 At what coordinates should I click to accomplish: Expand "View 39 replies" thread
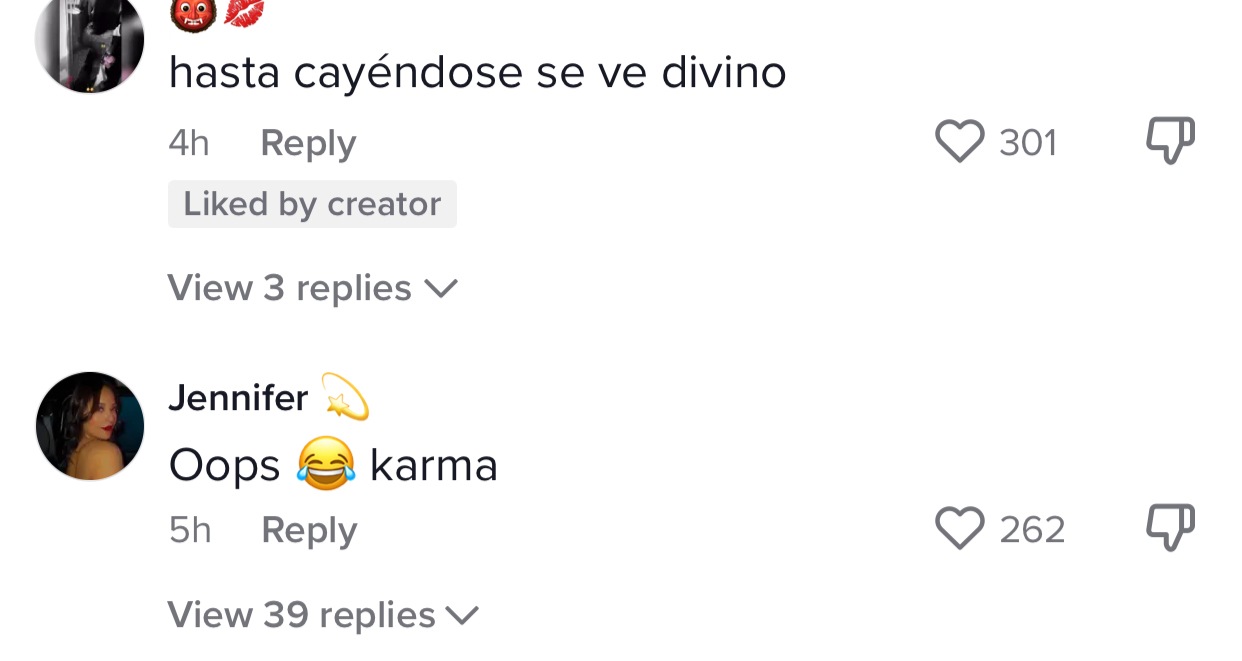[301, 615]
